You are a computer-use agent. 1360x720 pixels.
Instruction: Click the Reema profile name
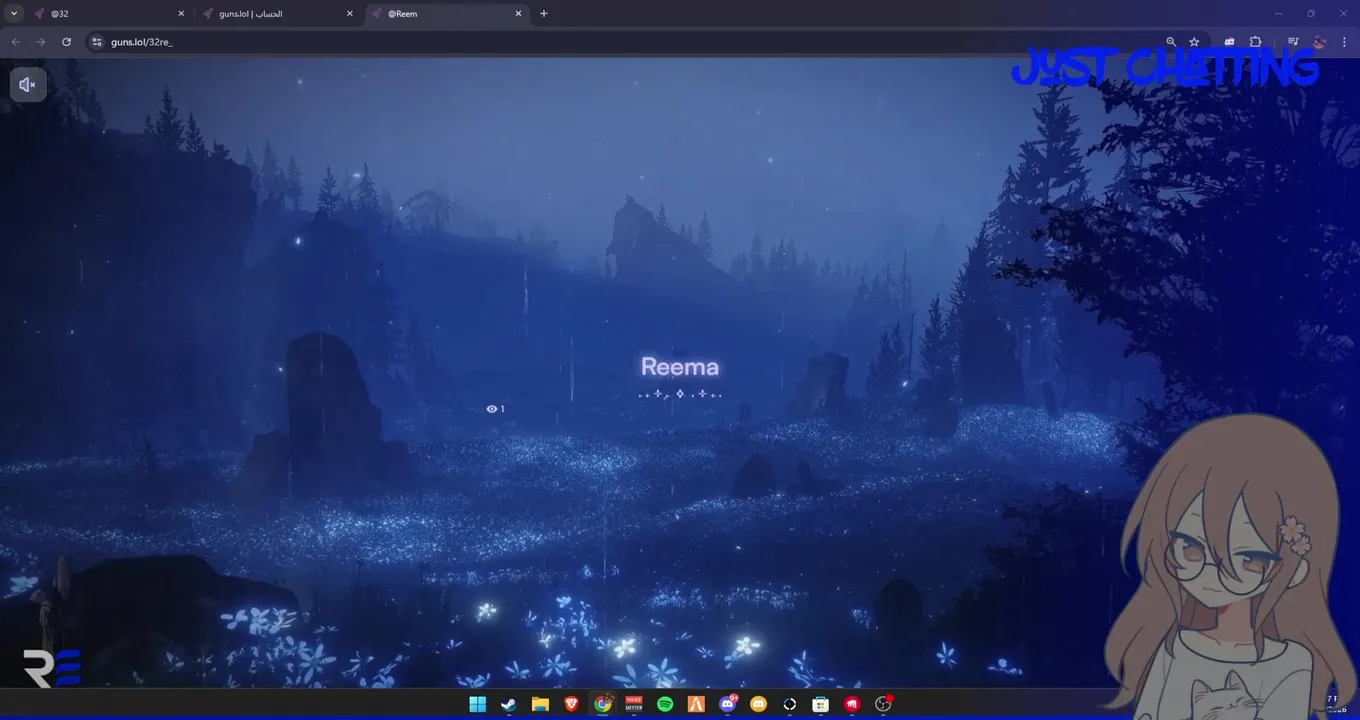tap(680, 367)
